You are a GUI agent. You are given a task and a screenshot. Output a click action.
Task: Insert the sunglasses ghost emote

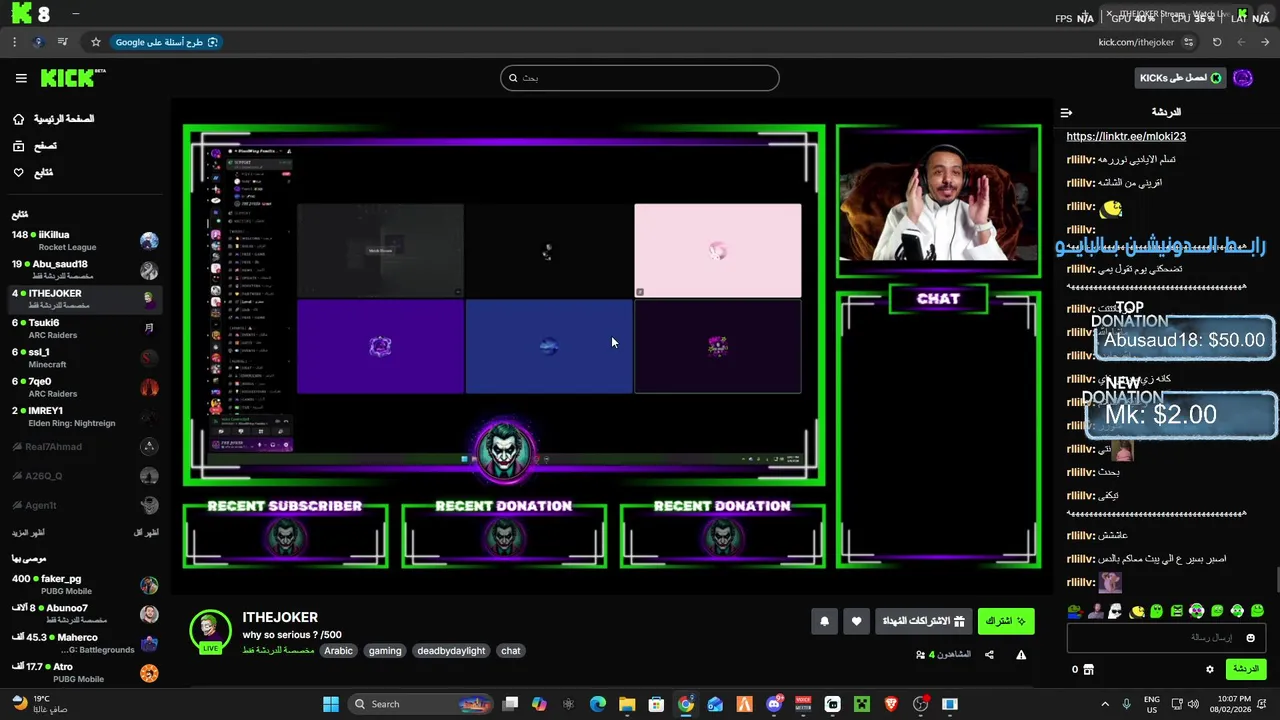pyautogui.click(x=1115, y=611)
